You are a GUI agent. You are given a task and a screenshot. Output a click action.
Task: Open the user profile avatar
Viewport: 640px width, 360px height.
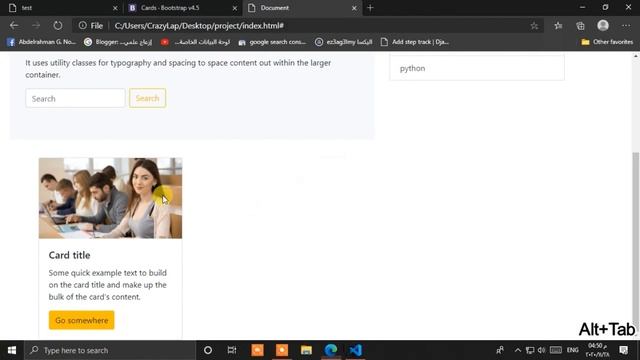(x=603, y=25)
